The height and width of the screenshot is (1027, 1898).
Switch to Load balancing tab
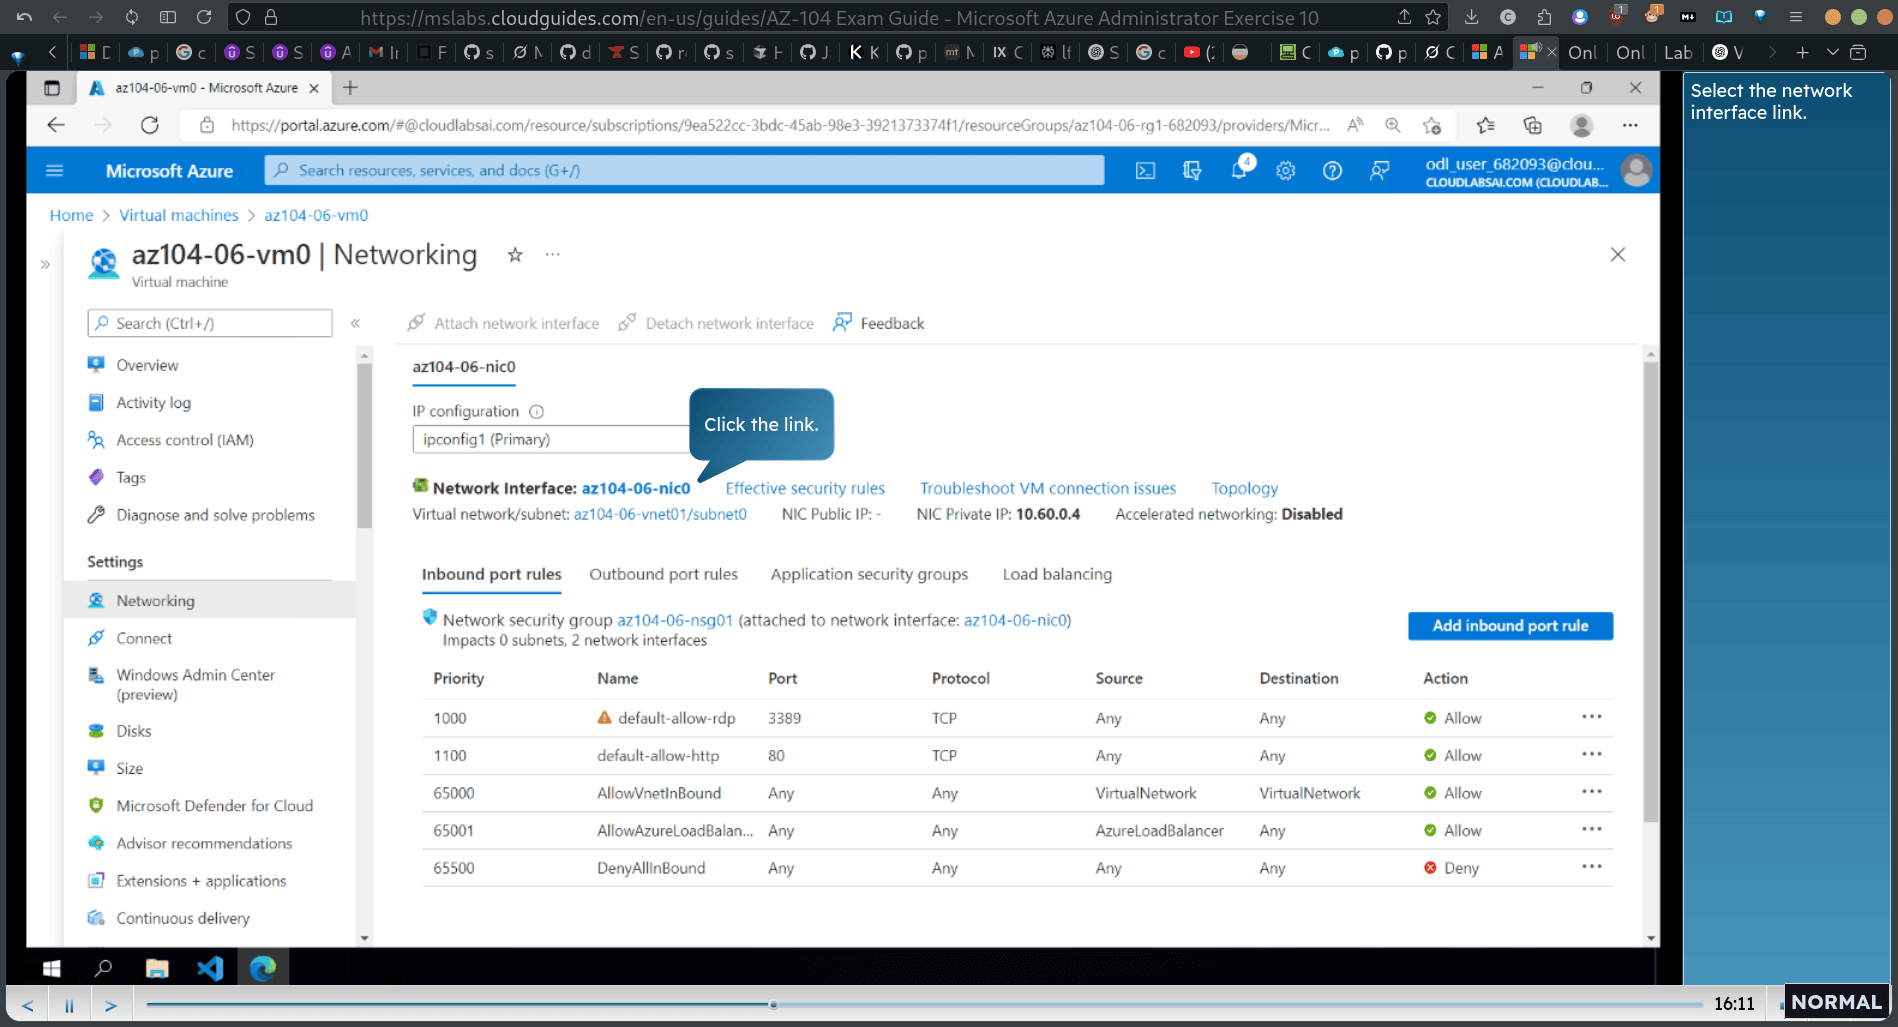tap(1057, 575)
